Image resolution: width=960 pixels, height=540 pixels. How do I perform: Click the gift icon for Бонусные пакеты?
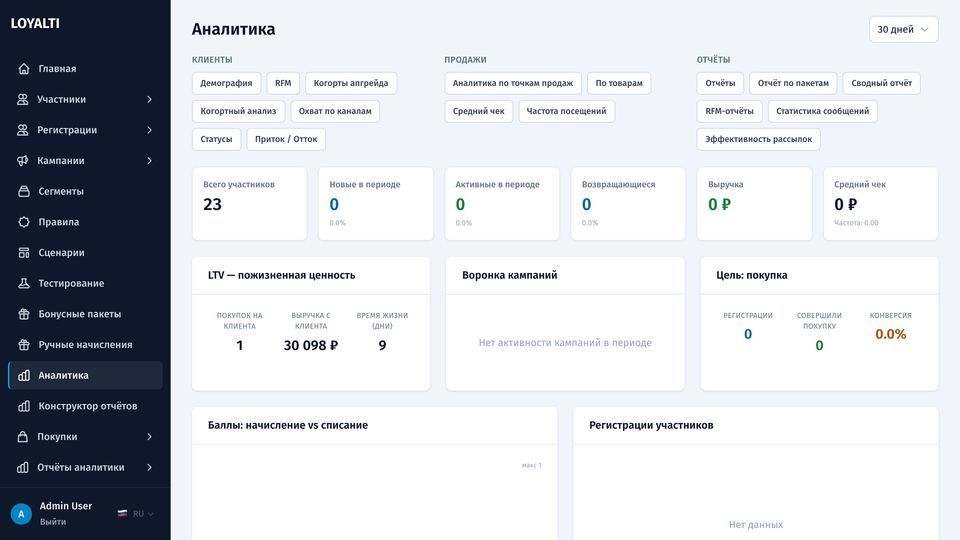tap(23, 313)
